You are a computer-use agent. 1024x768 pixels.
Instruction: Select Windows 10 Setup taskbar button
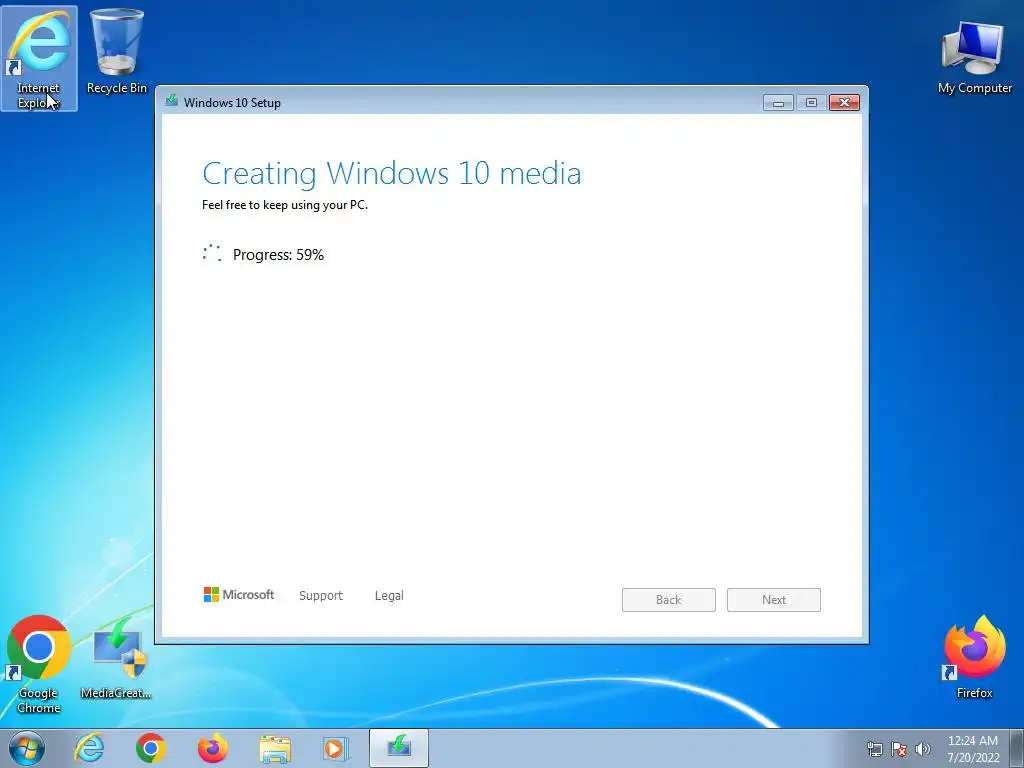point(399,748)
